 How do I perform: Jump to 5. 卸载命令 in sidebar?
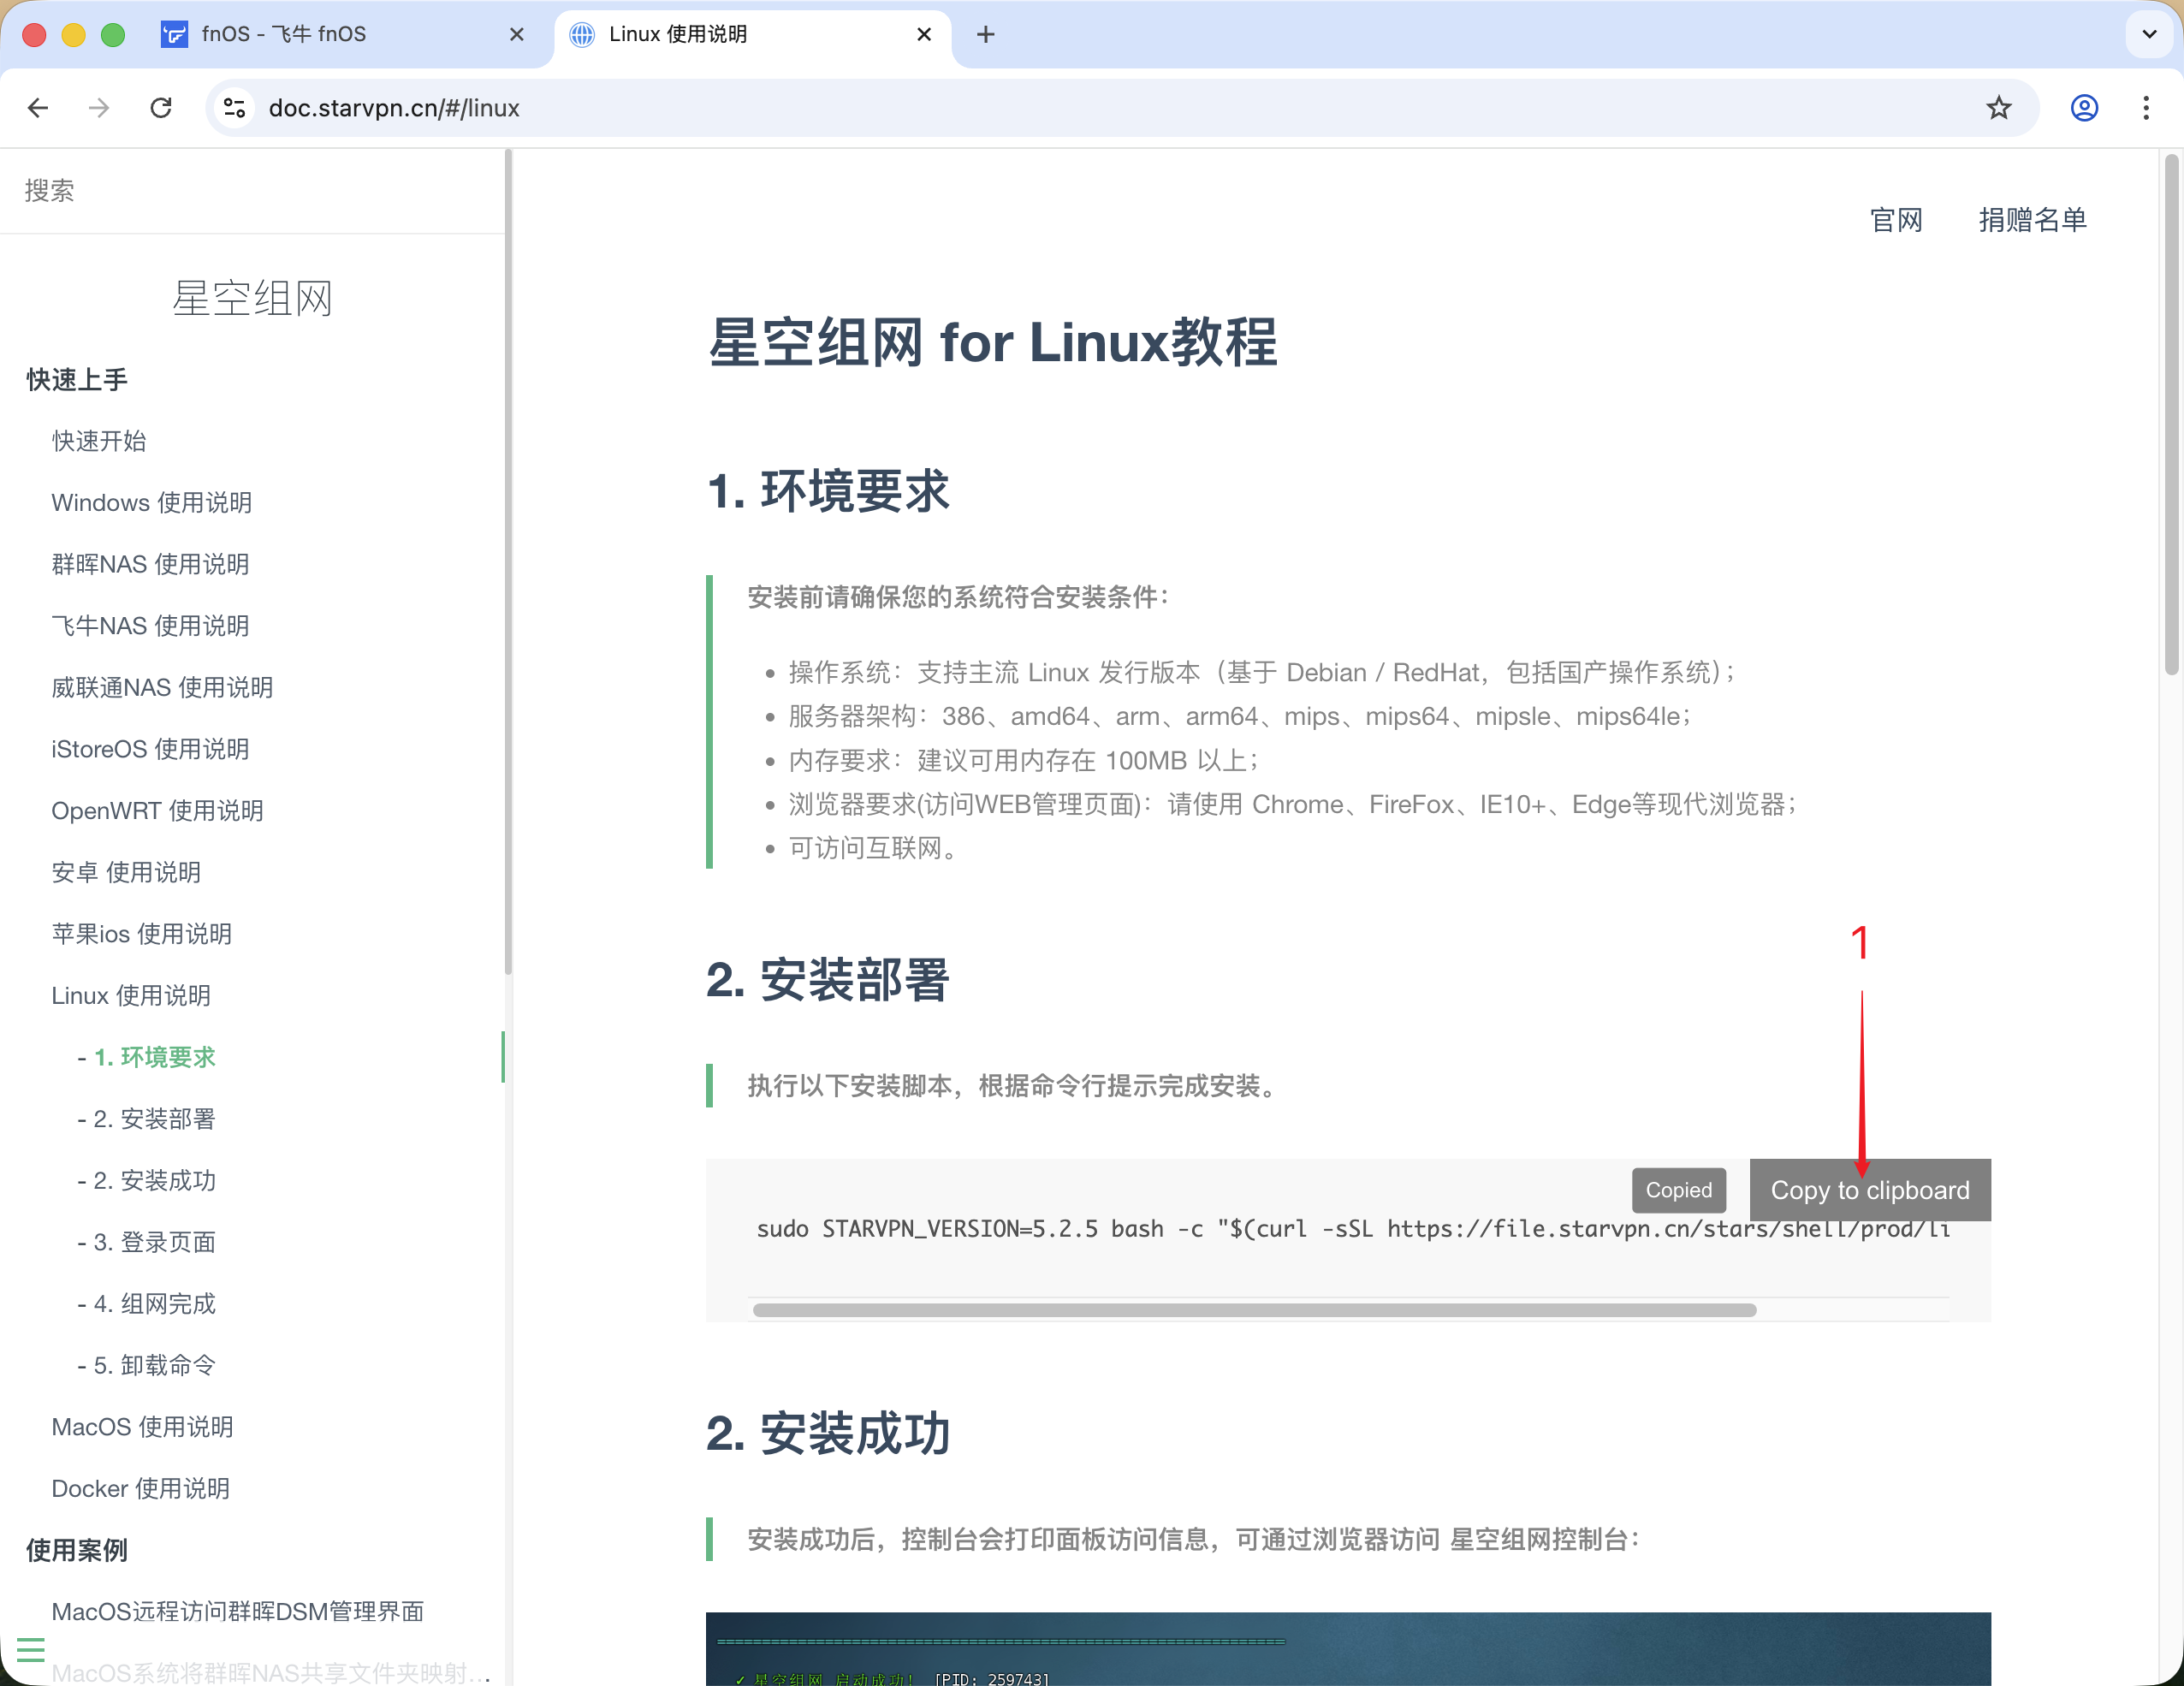(155, 1365)
